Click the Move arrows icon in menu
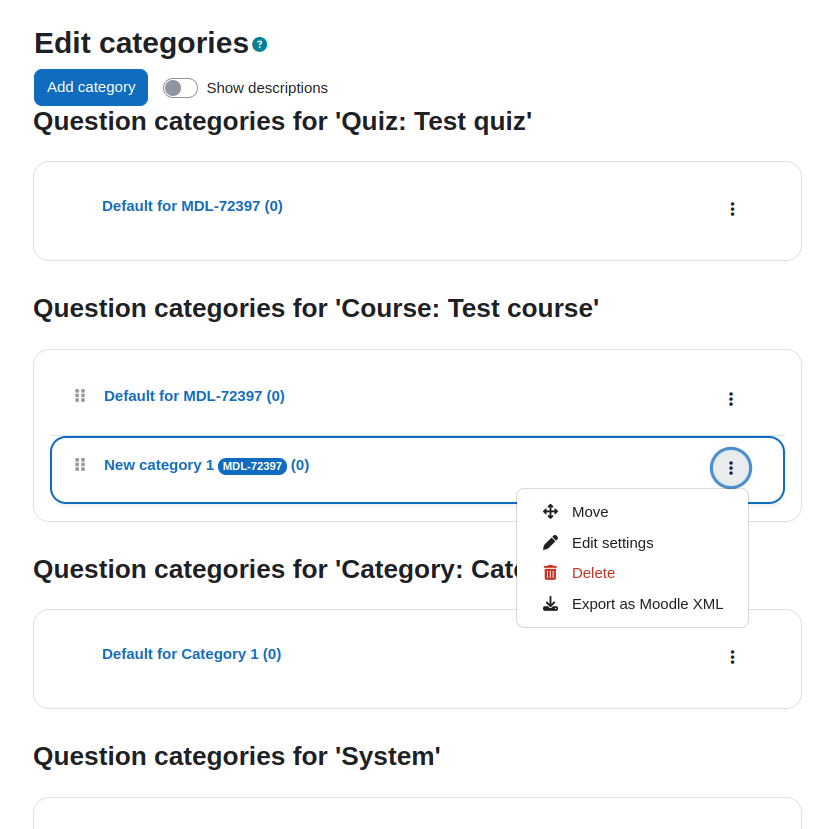The height and width of the screenshot is (829, 825). 550,511
